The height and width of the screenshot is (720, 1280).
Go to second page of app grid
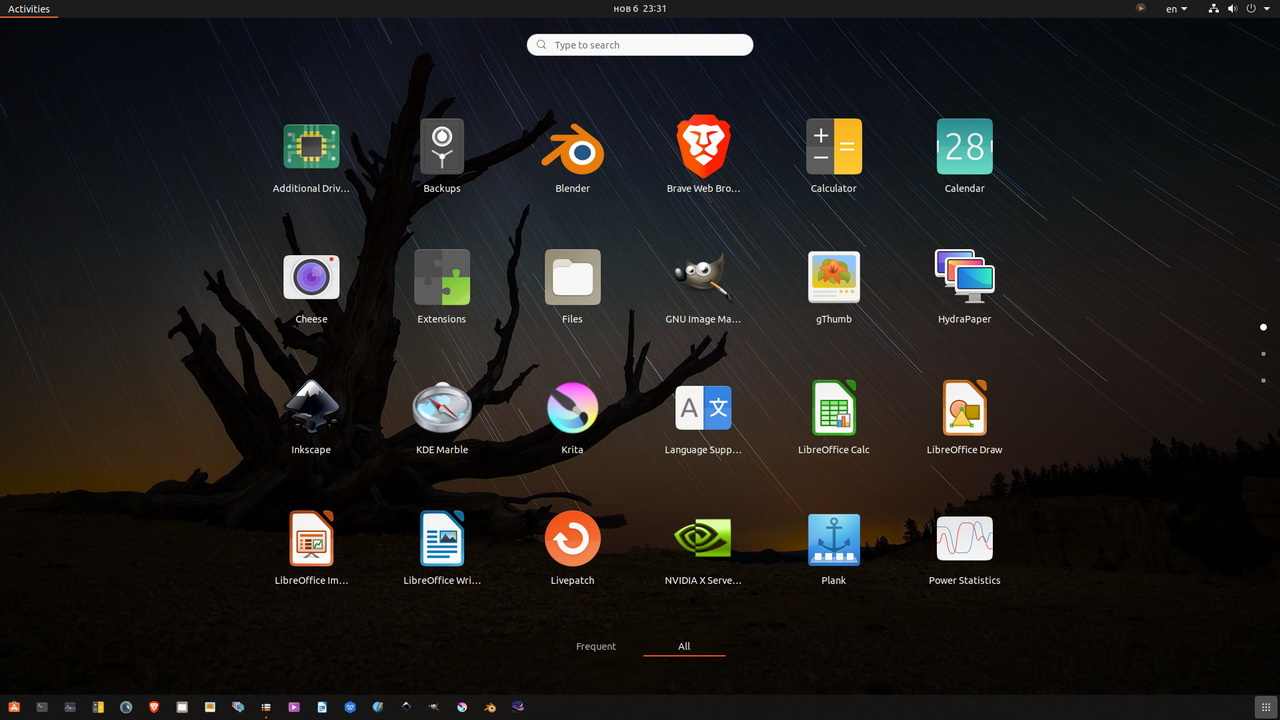click(x=1263, y=354)
